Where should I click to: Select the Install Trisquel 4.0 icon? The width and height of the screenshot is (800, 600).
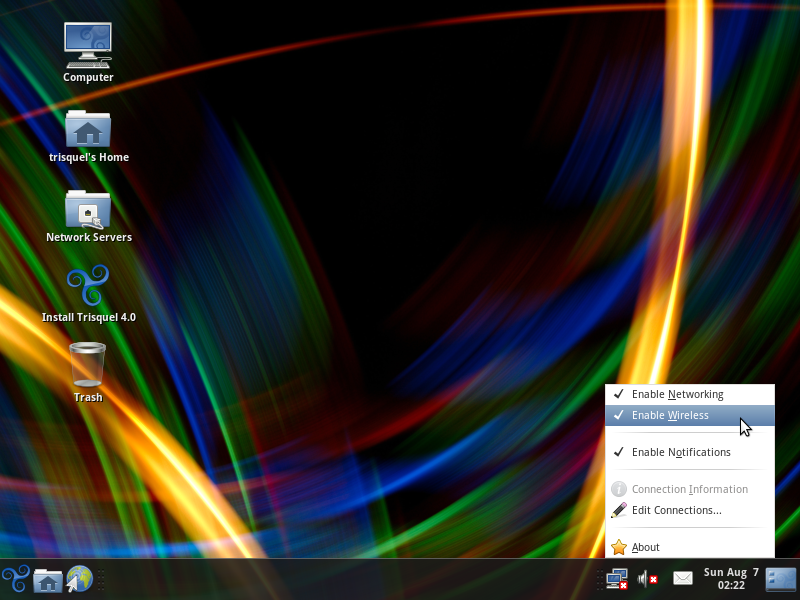[88, 288]
